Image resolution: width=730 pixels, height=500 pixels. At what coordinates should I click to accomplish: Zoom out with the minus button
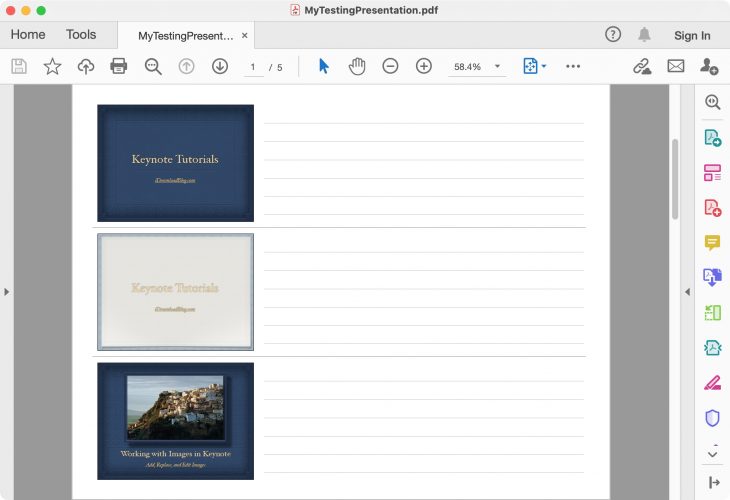tap(390, 66)
